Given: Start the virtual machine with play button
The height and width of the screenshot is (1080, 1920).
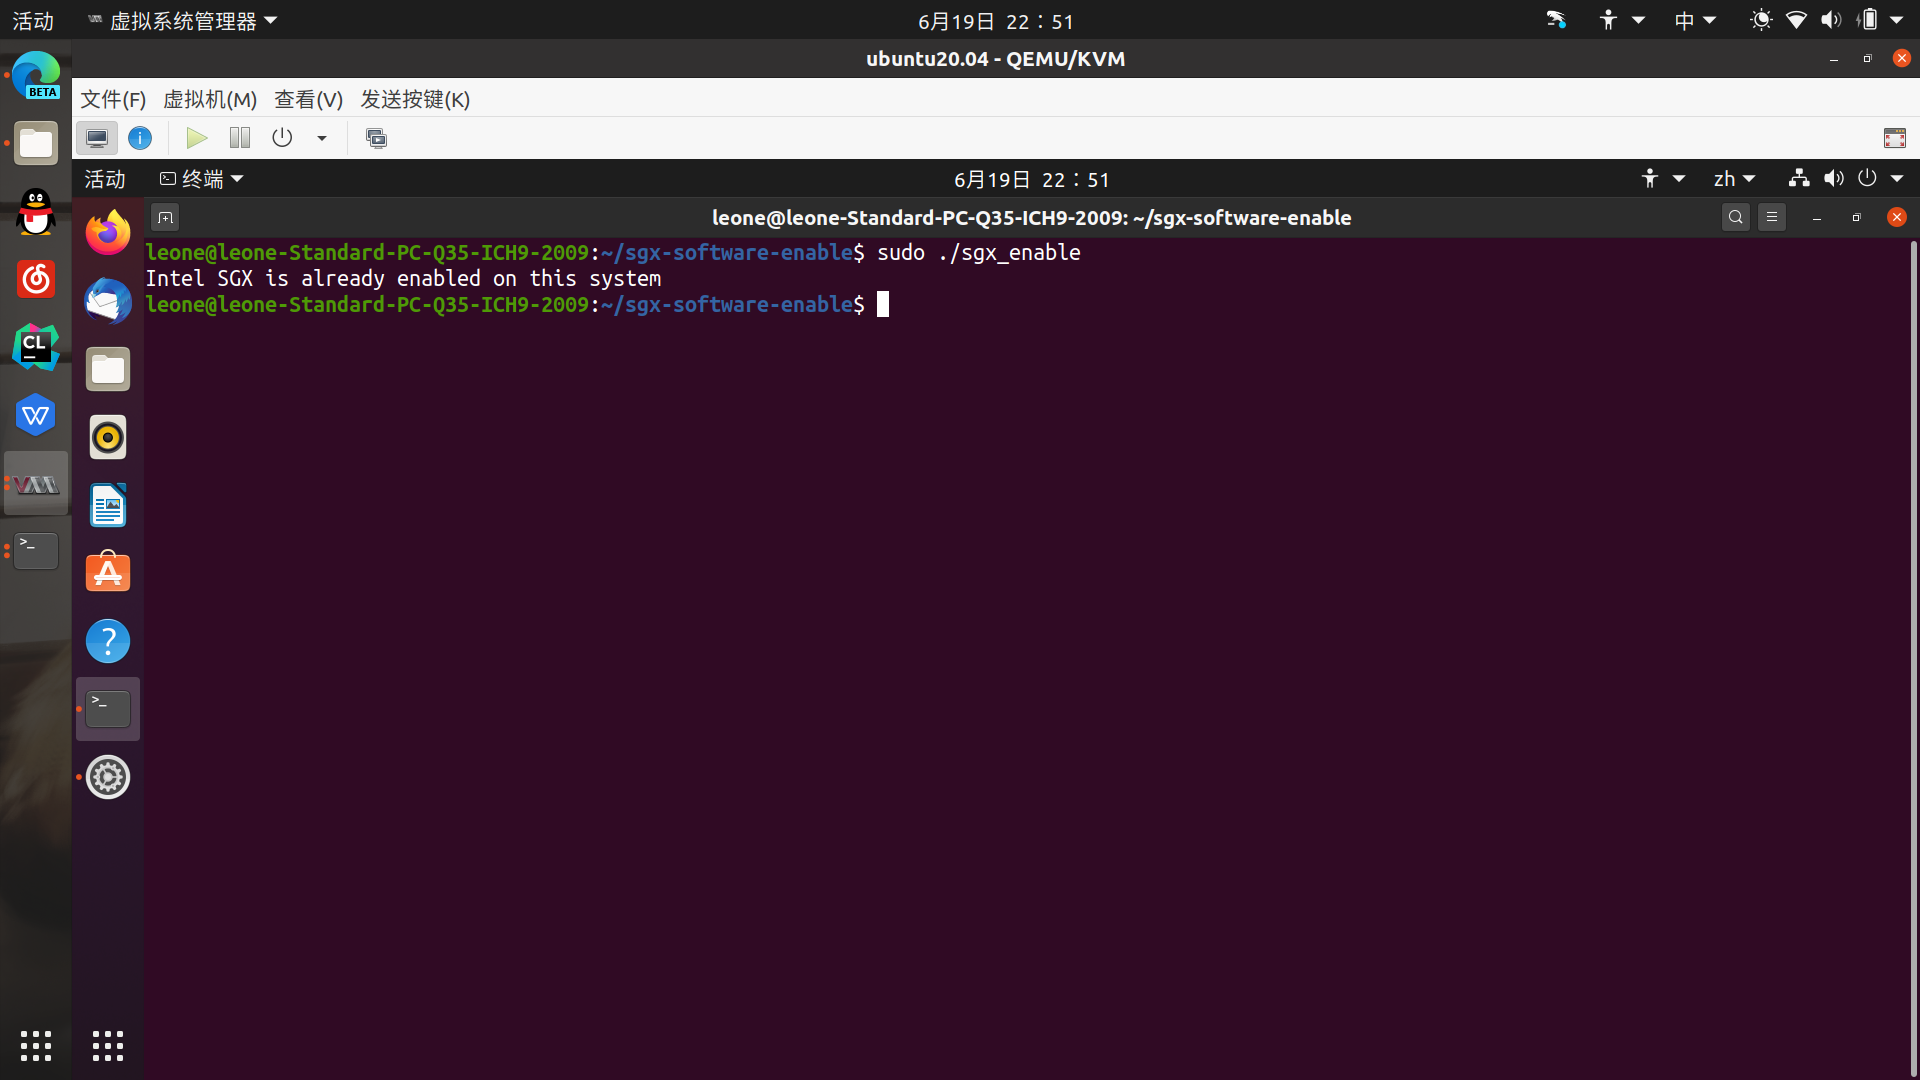Looking at the screenshot, I should [x=197, y=138].
